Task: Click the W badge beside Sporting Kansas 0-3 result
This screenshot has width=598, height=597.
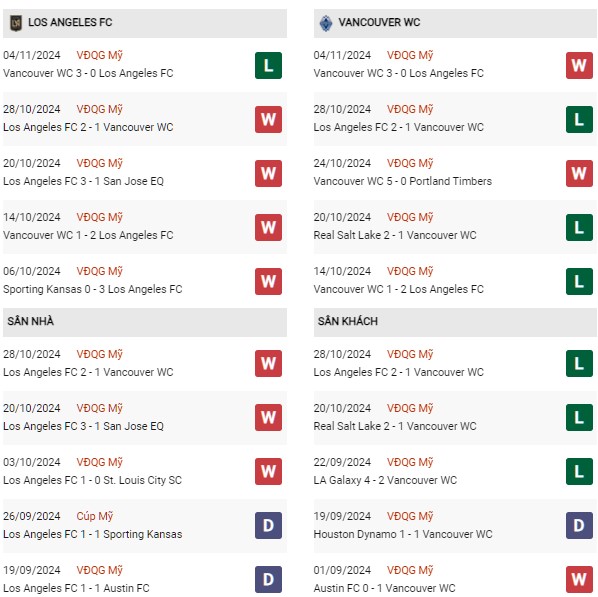Action: click(268, 282)
